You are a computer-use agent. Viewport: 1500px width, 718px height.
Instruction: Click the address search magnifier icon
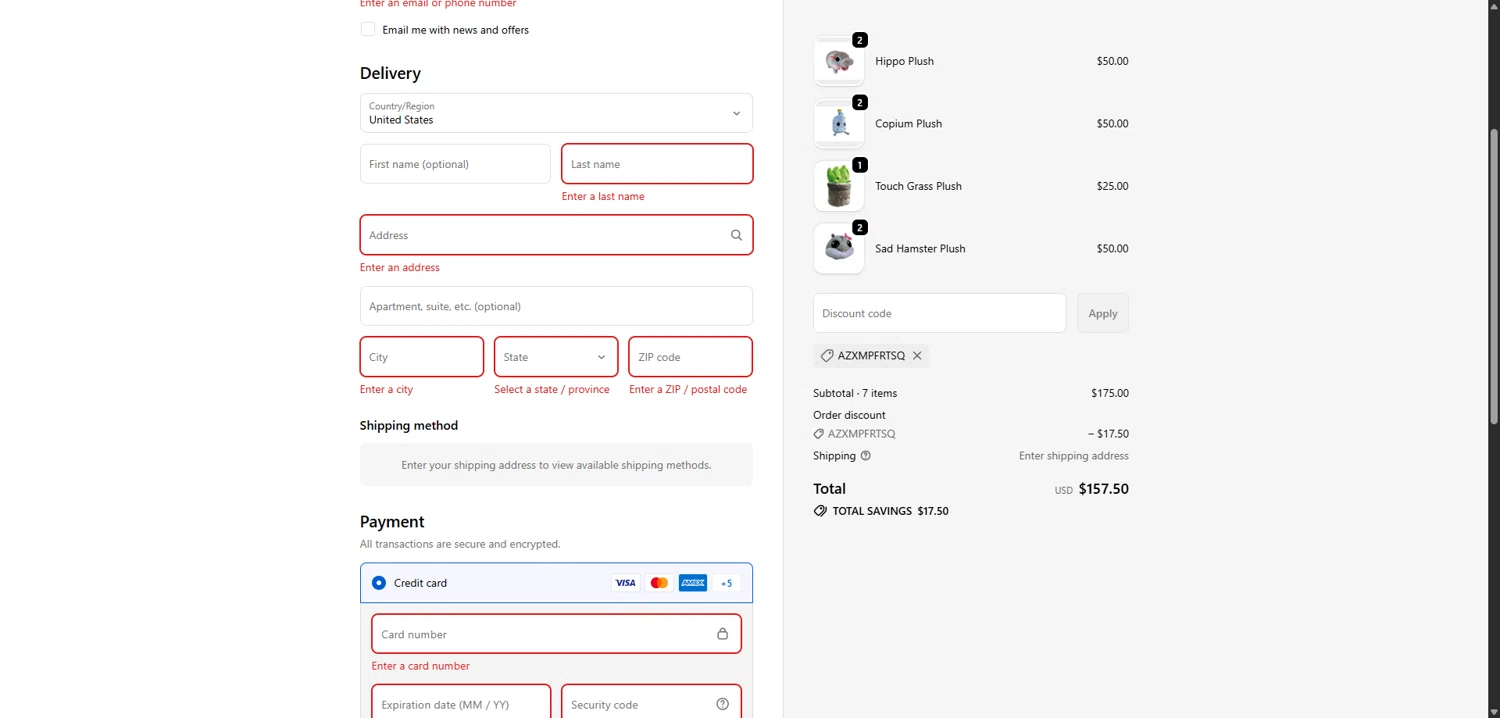point(736,235)
